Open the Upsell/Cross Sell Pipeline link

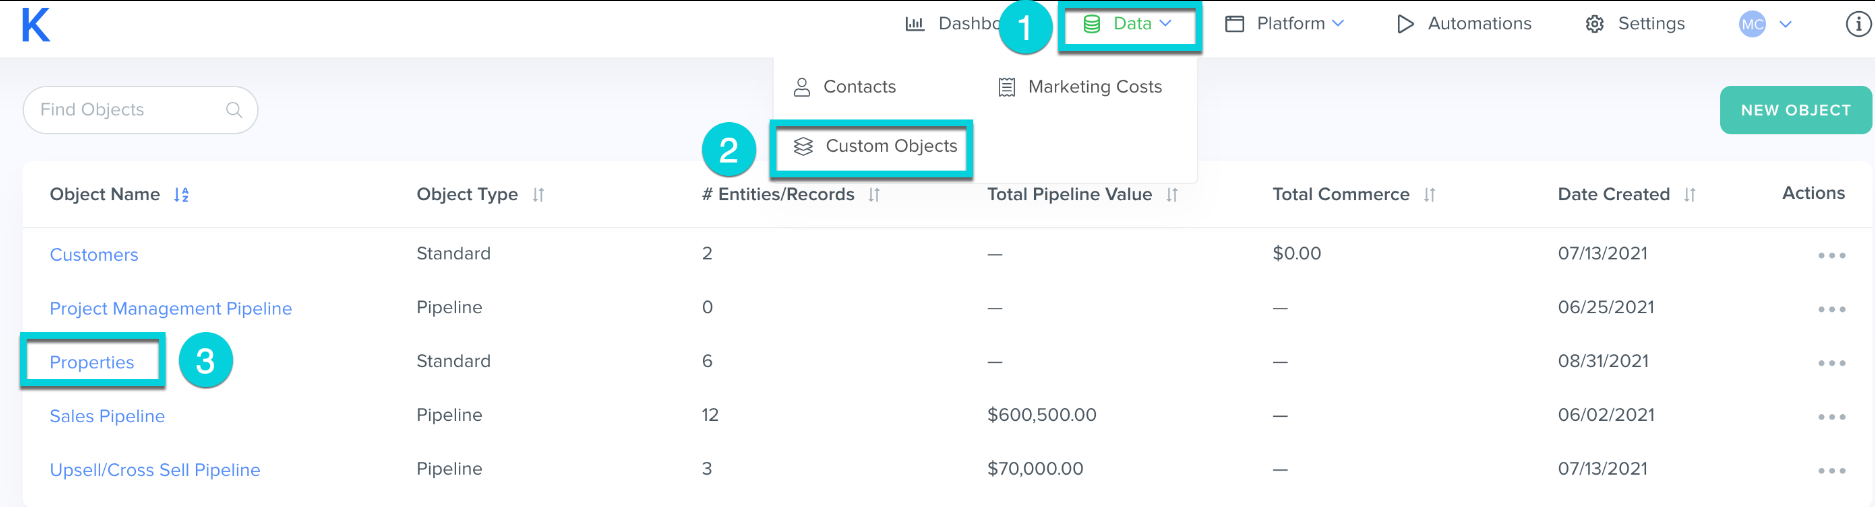coord(155,470)
